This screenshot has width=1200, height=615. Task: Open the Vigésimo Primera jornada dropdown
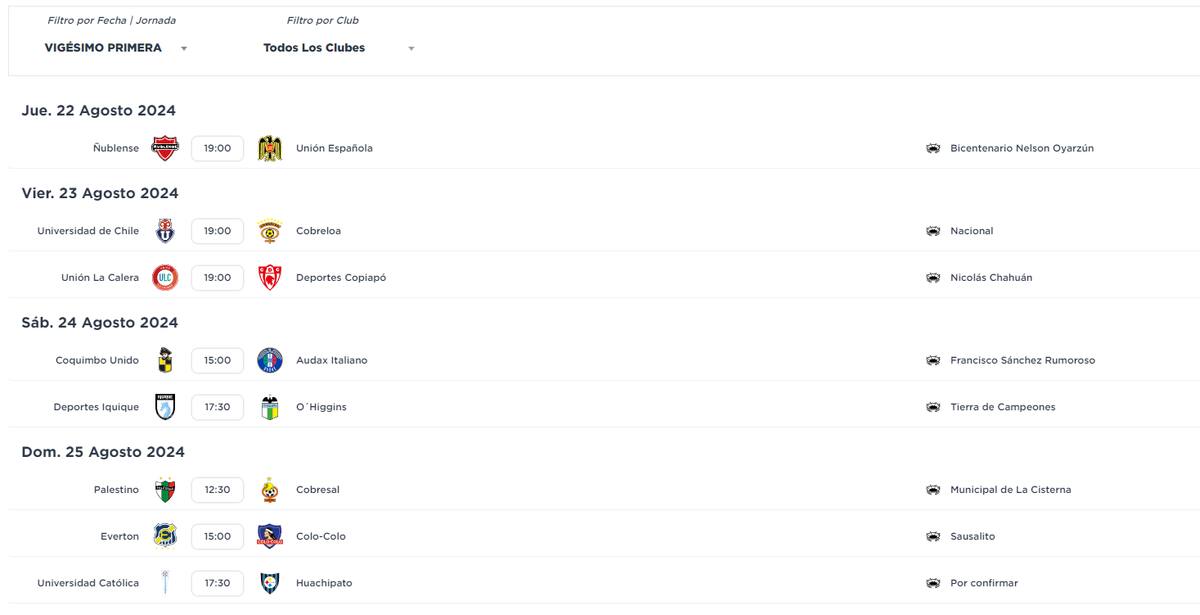click(x=116, y=48)
